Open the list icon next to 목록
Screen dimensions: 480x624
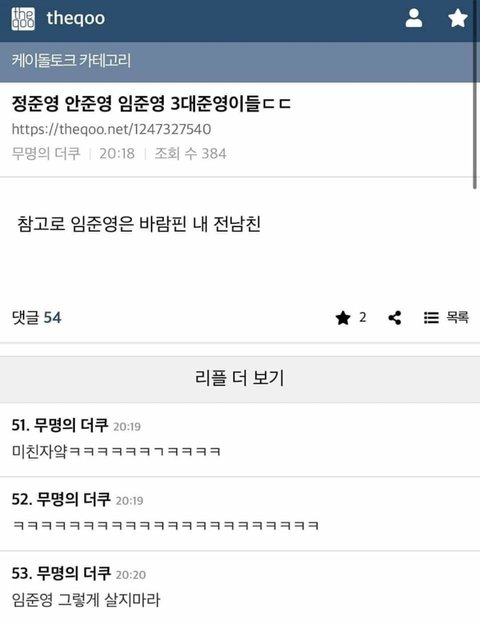431,318
